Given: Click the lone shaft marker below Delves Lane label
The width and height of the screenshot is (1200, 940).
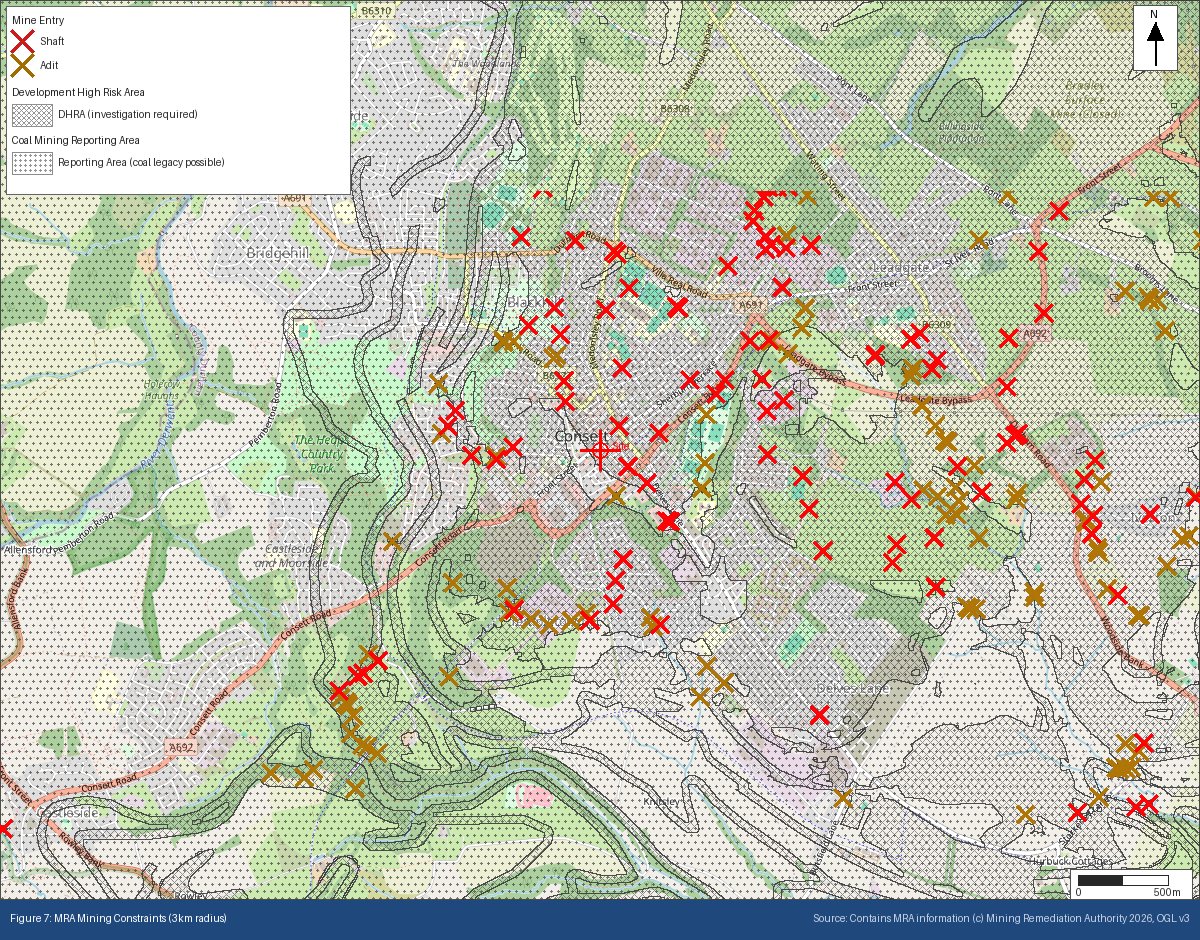Looking at the screenshot, I should (820, 714).
